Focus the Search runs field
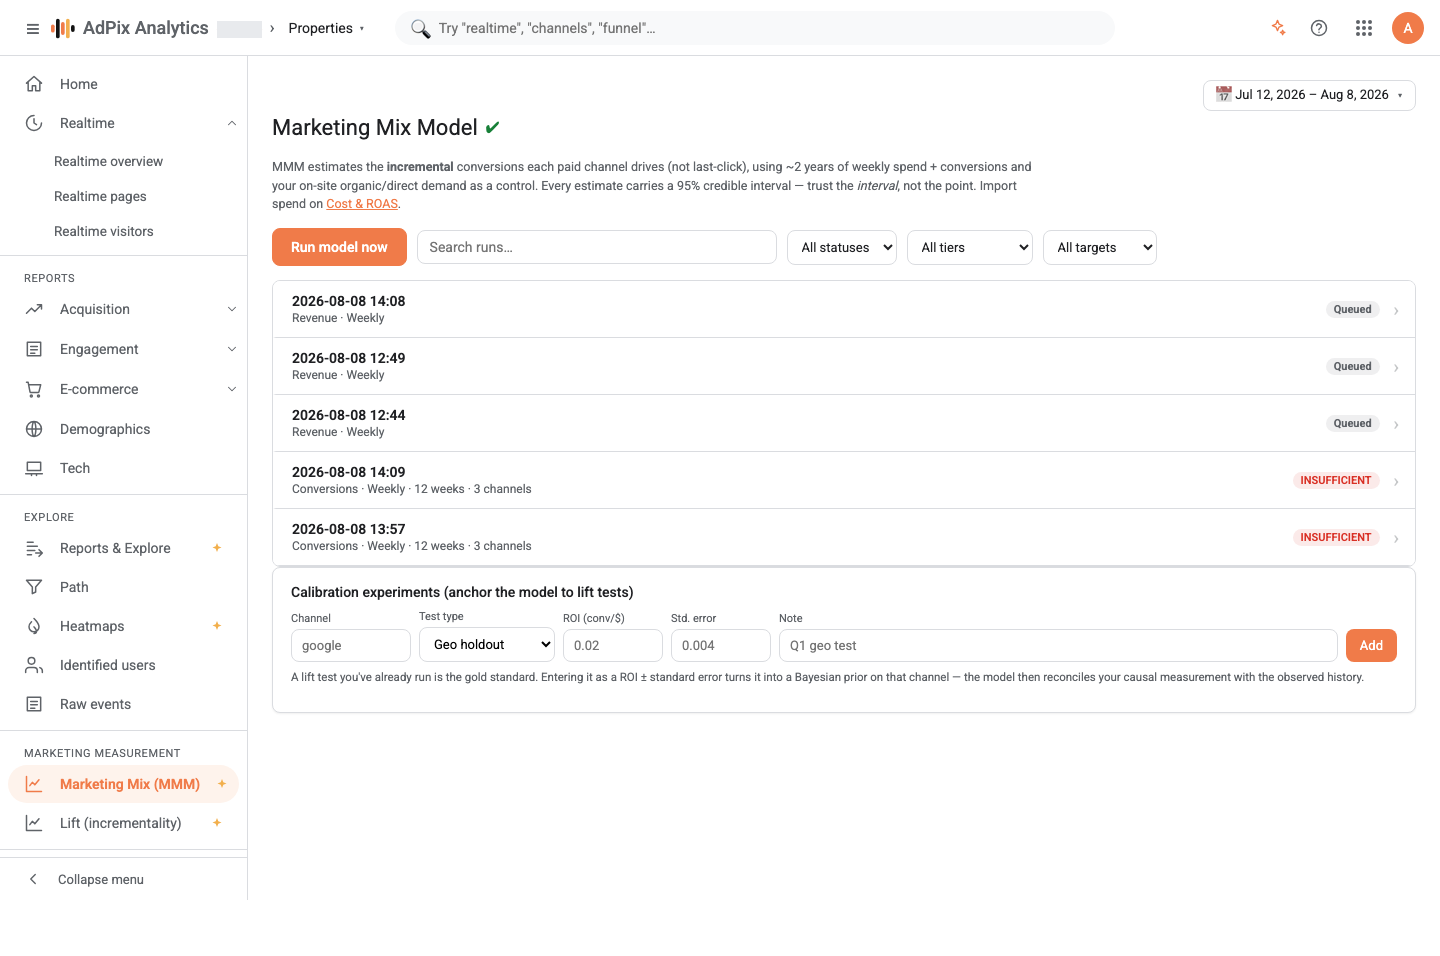The width and height of the screenshot is (1440, 956). tap(597, 247)
